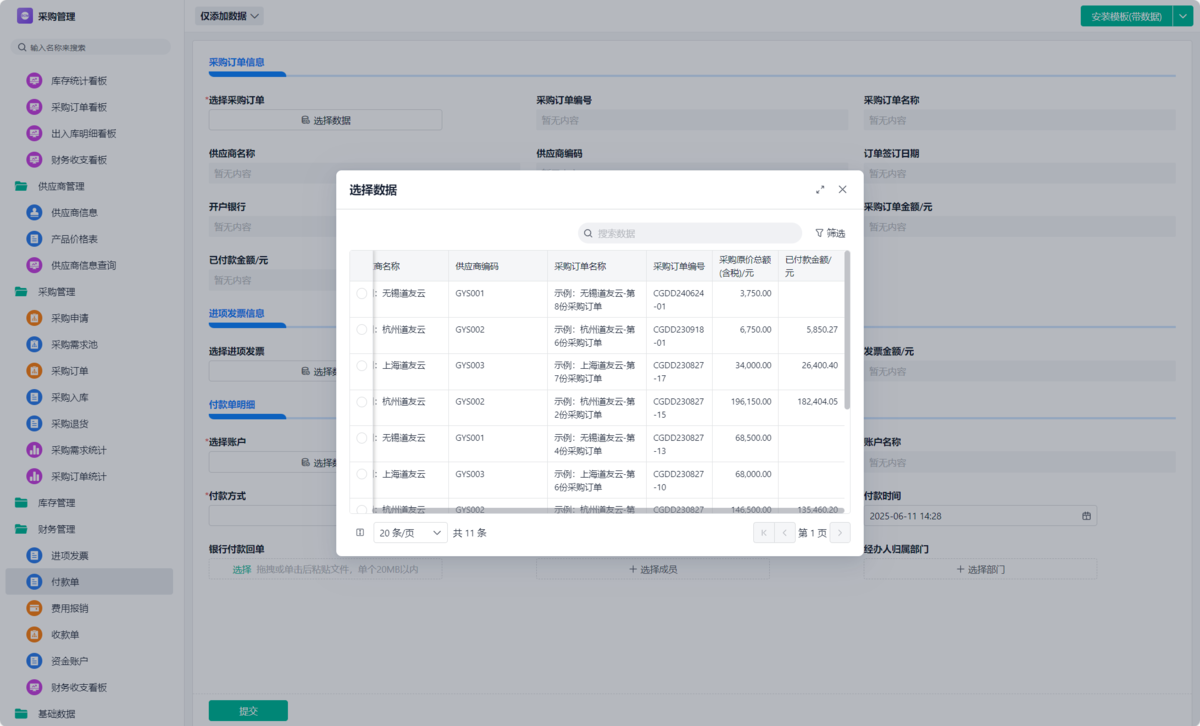Click 选择数据 under 选择采购订单
This screenshot has height=726, width=1200.
(325, 120)
